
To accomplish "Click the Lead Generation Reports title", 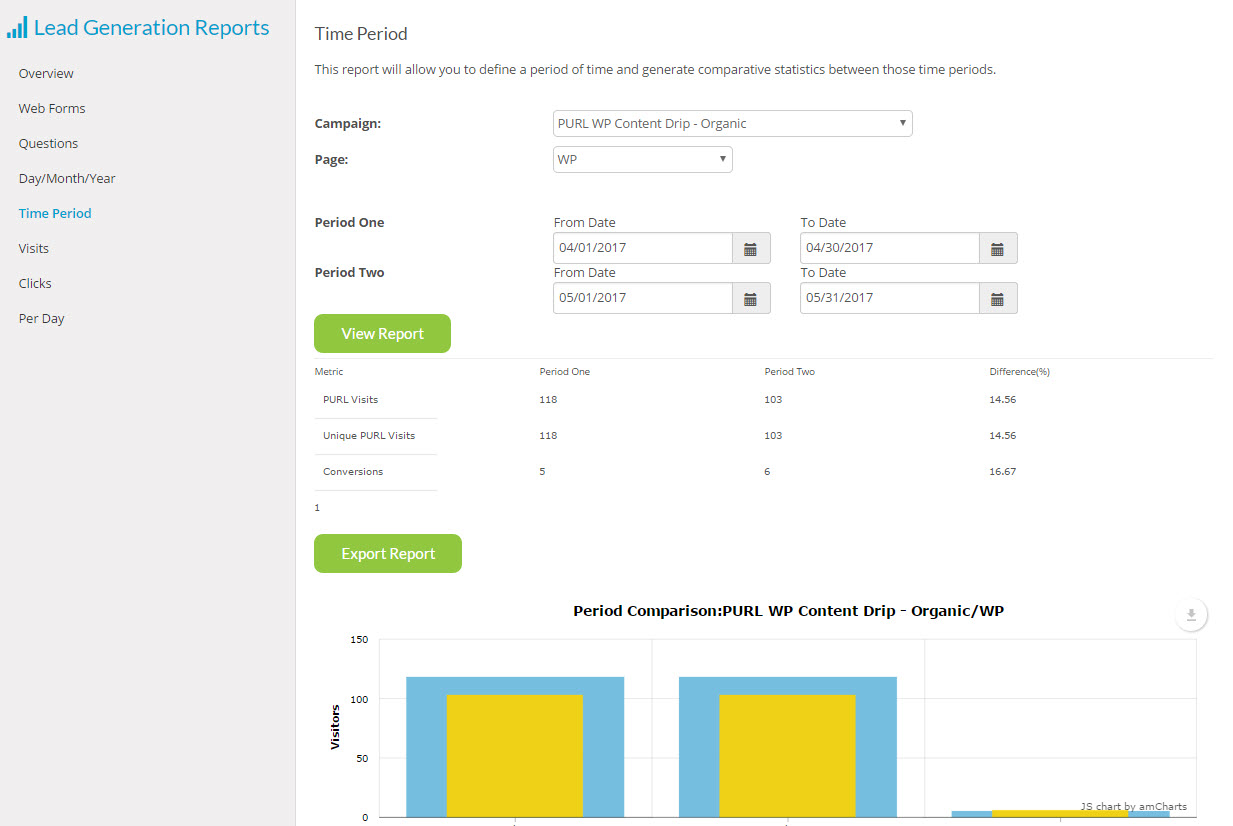I will pyautogui.click(x=151, y=28).
